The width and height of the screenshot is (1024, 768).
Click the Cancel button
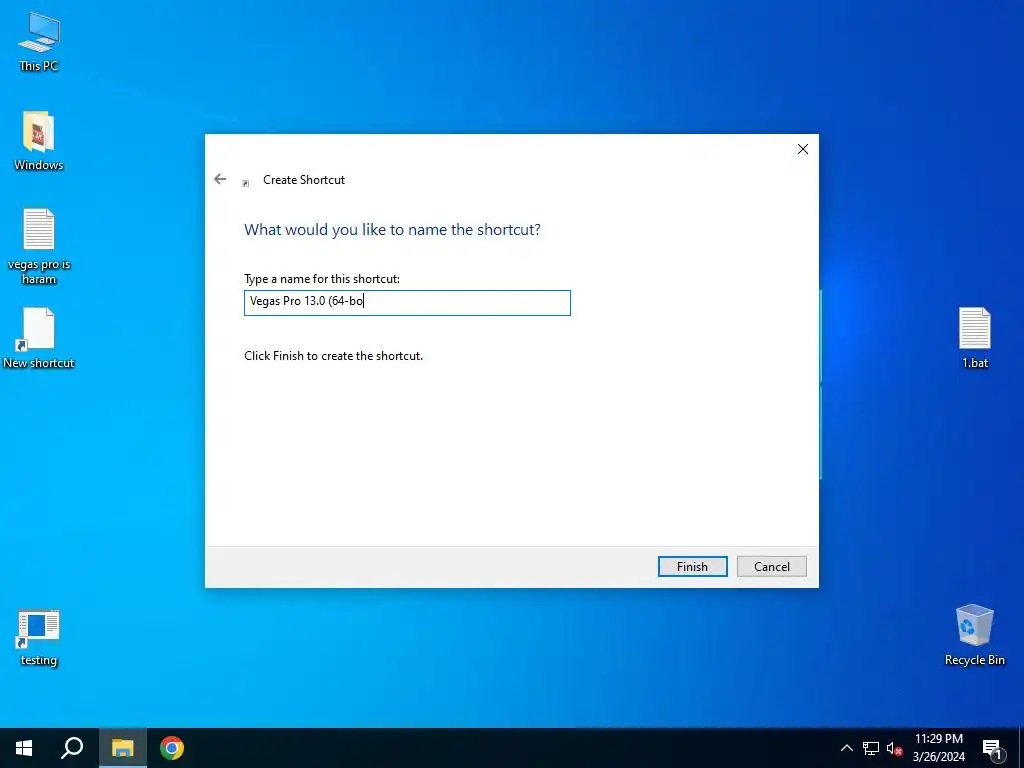coord(771,566)
